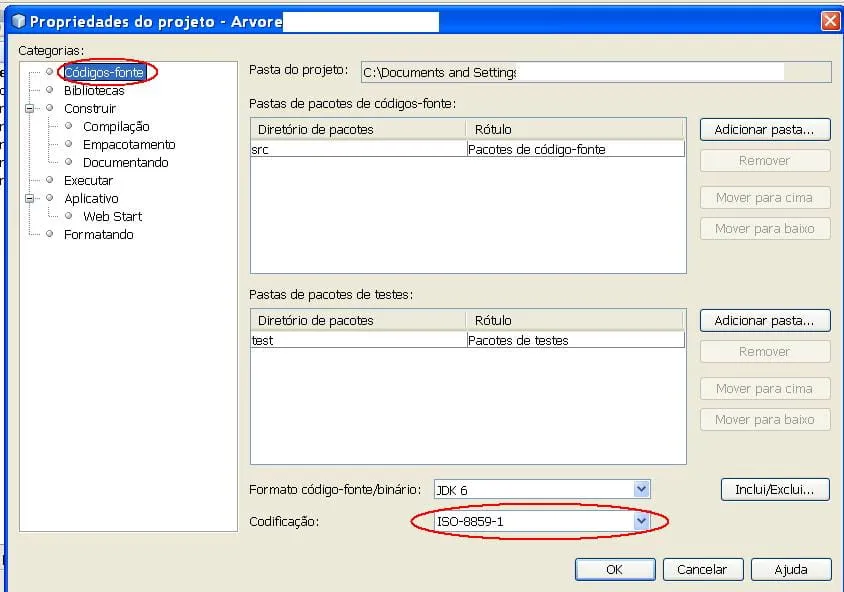The image size is (844, 592).
Task: Click test table 'Diretório de pacotes' header
Action: coord(358,320)
